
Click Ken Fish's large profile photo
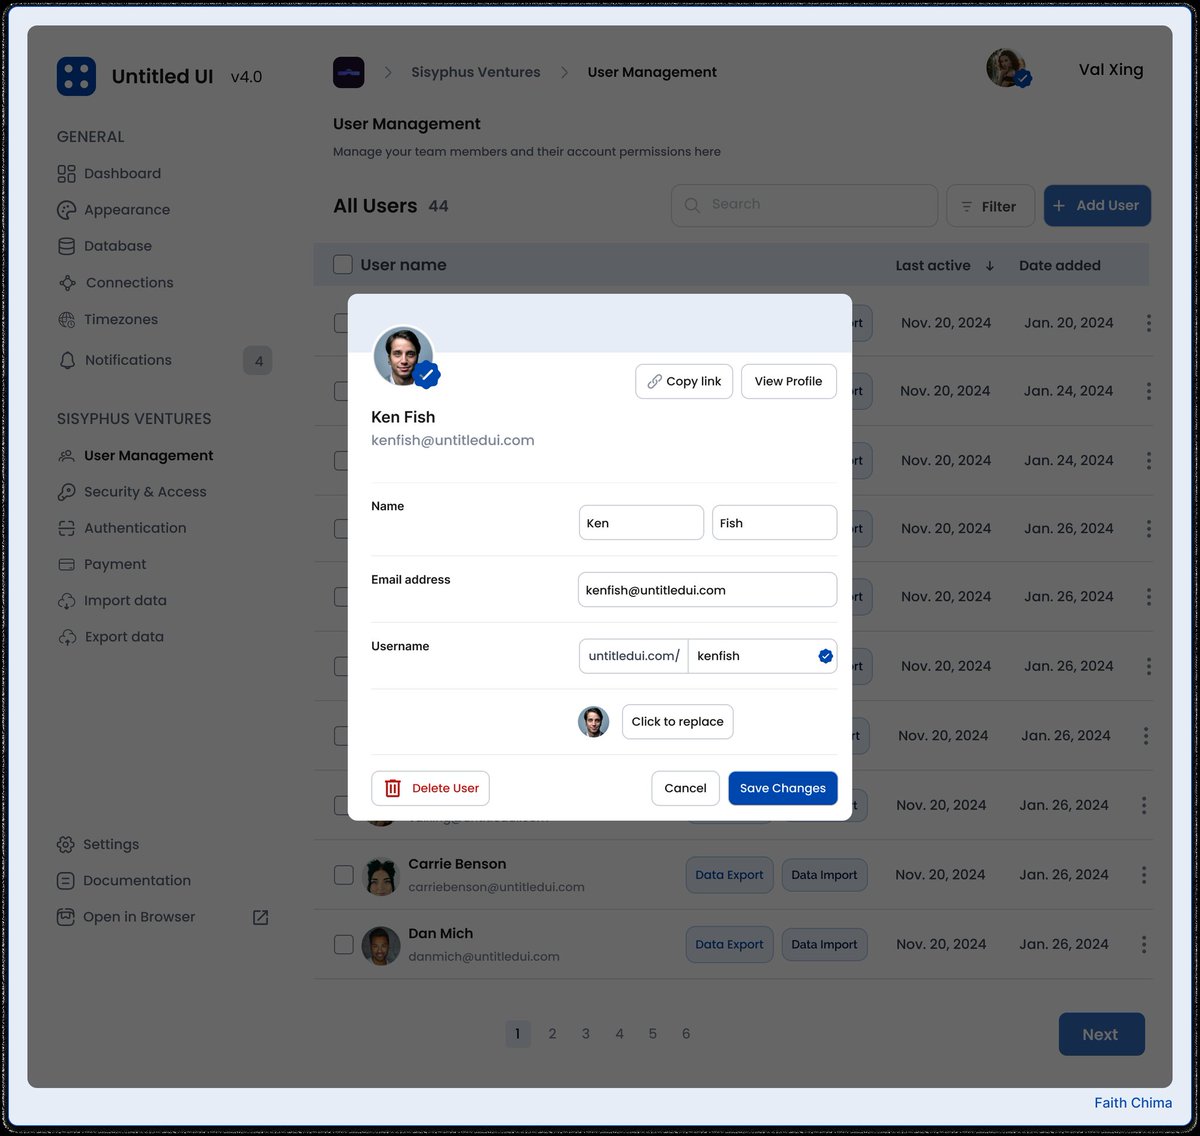[x=402, y=355]
